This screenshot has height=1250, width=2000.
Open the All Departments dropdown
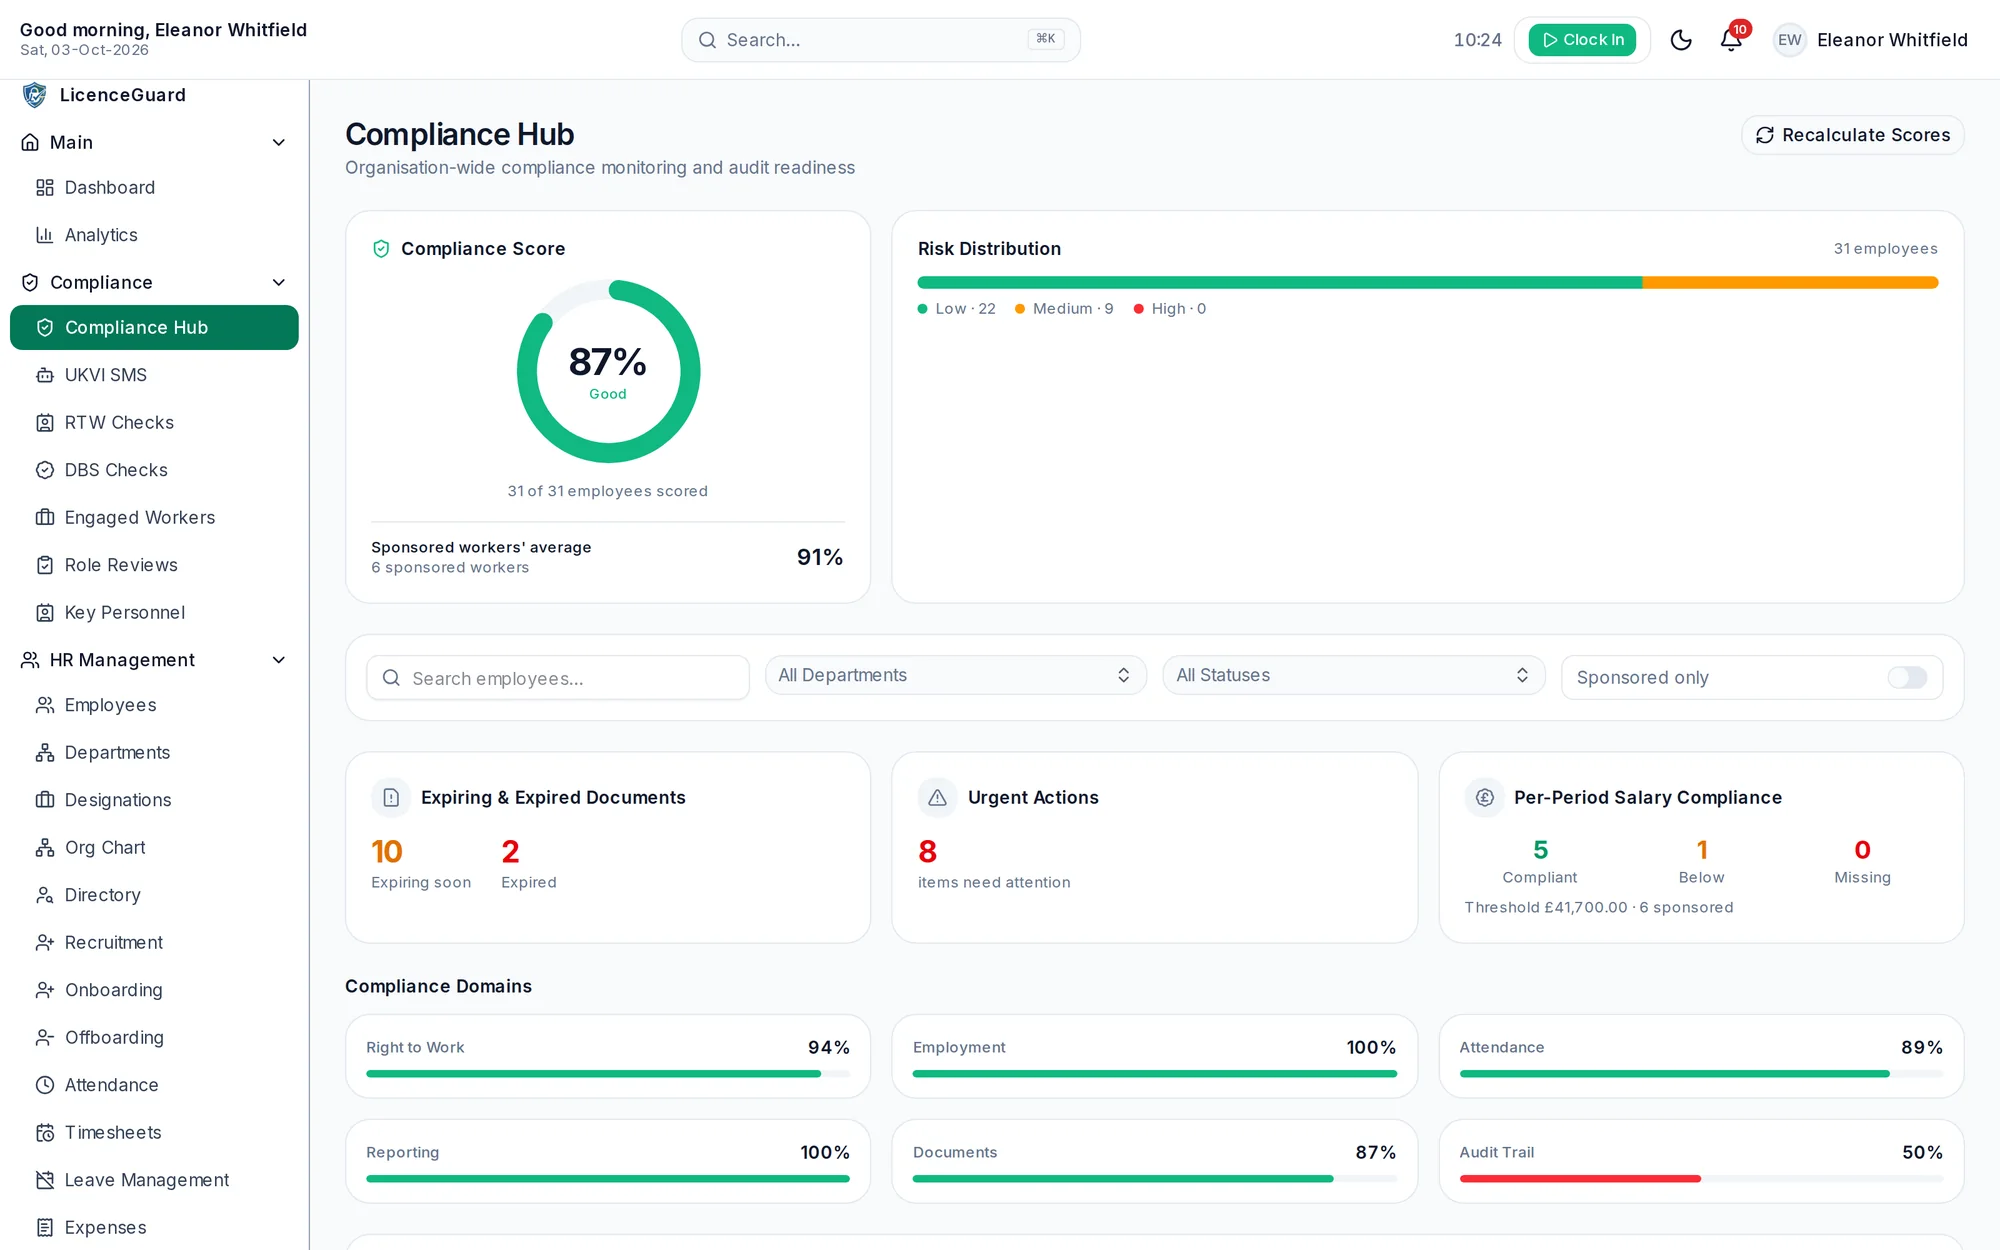click(x=956, y=676)
